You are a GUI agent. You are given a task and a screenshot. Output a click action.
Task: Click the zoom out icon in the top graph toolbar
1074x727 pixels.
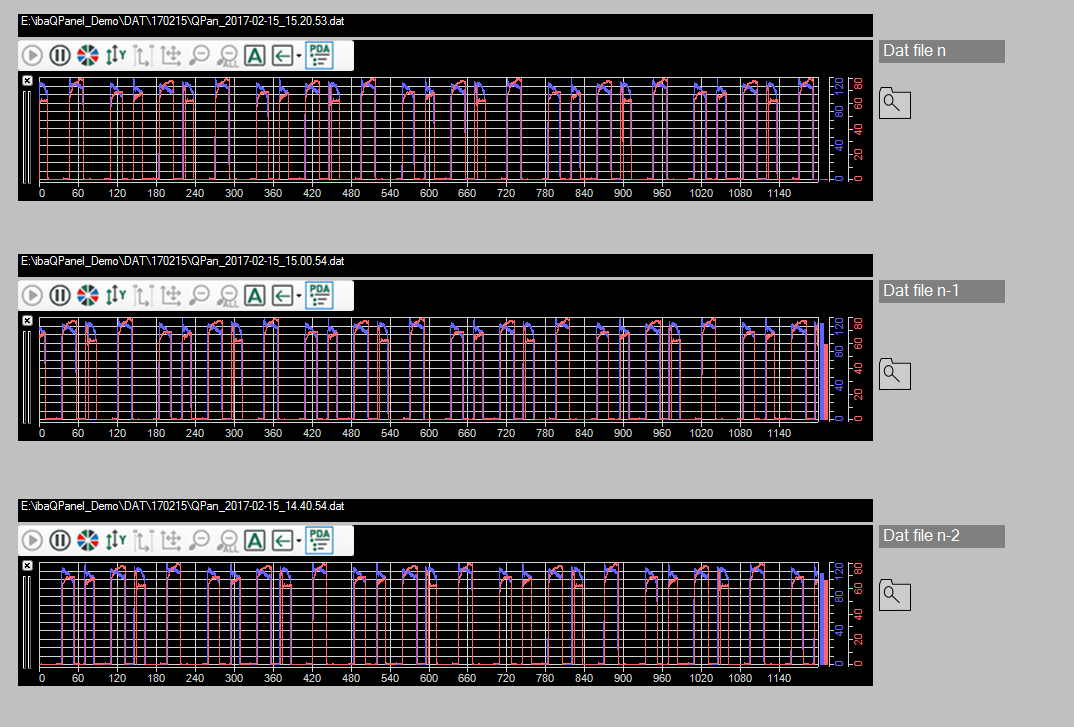click(199, 56)
